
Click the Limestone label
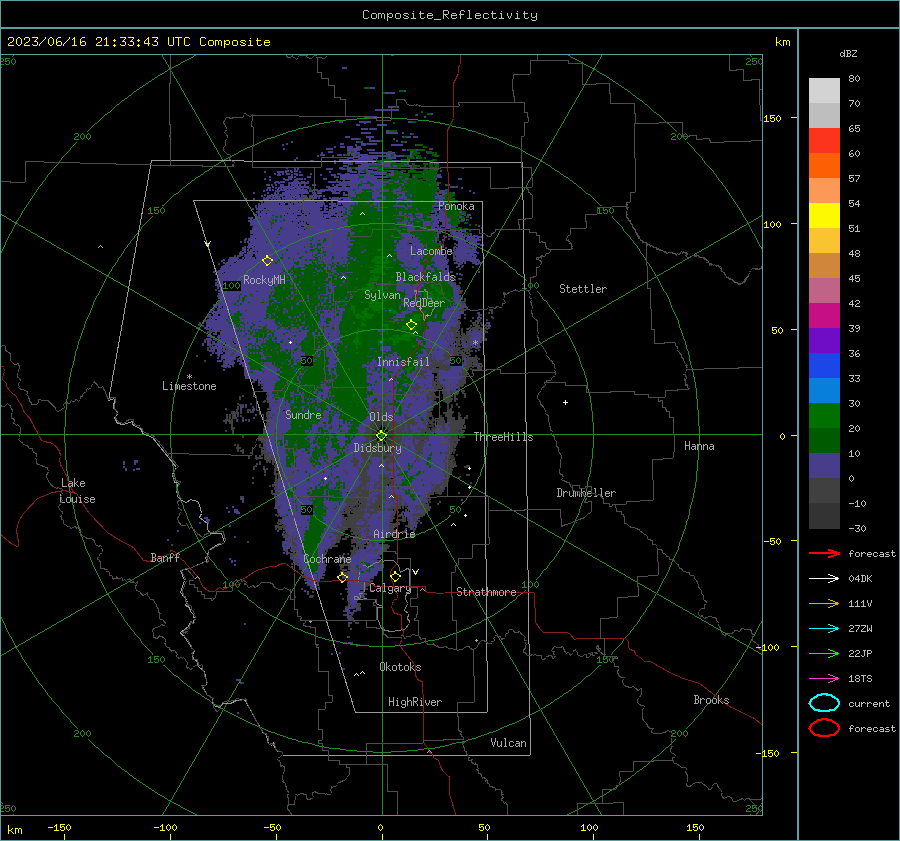point(189,386)
